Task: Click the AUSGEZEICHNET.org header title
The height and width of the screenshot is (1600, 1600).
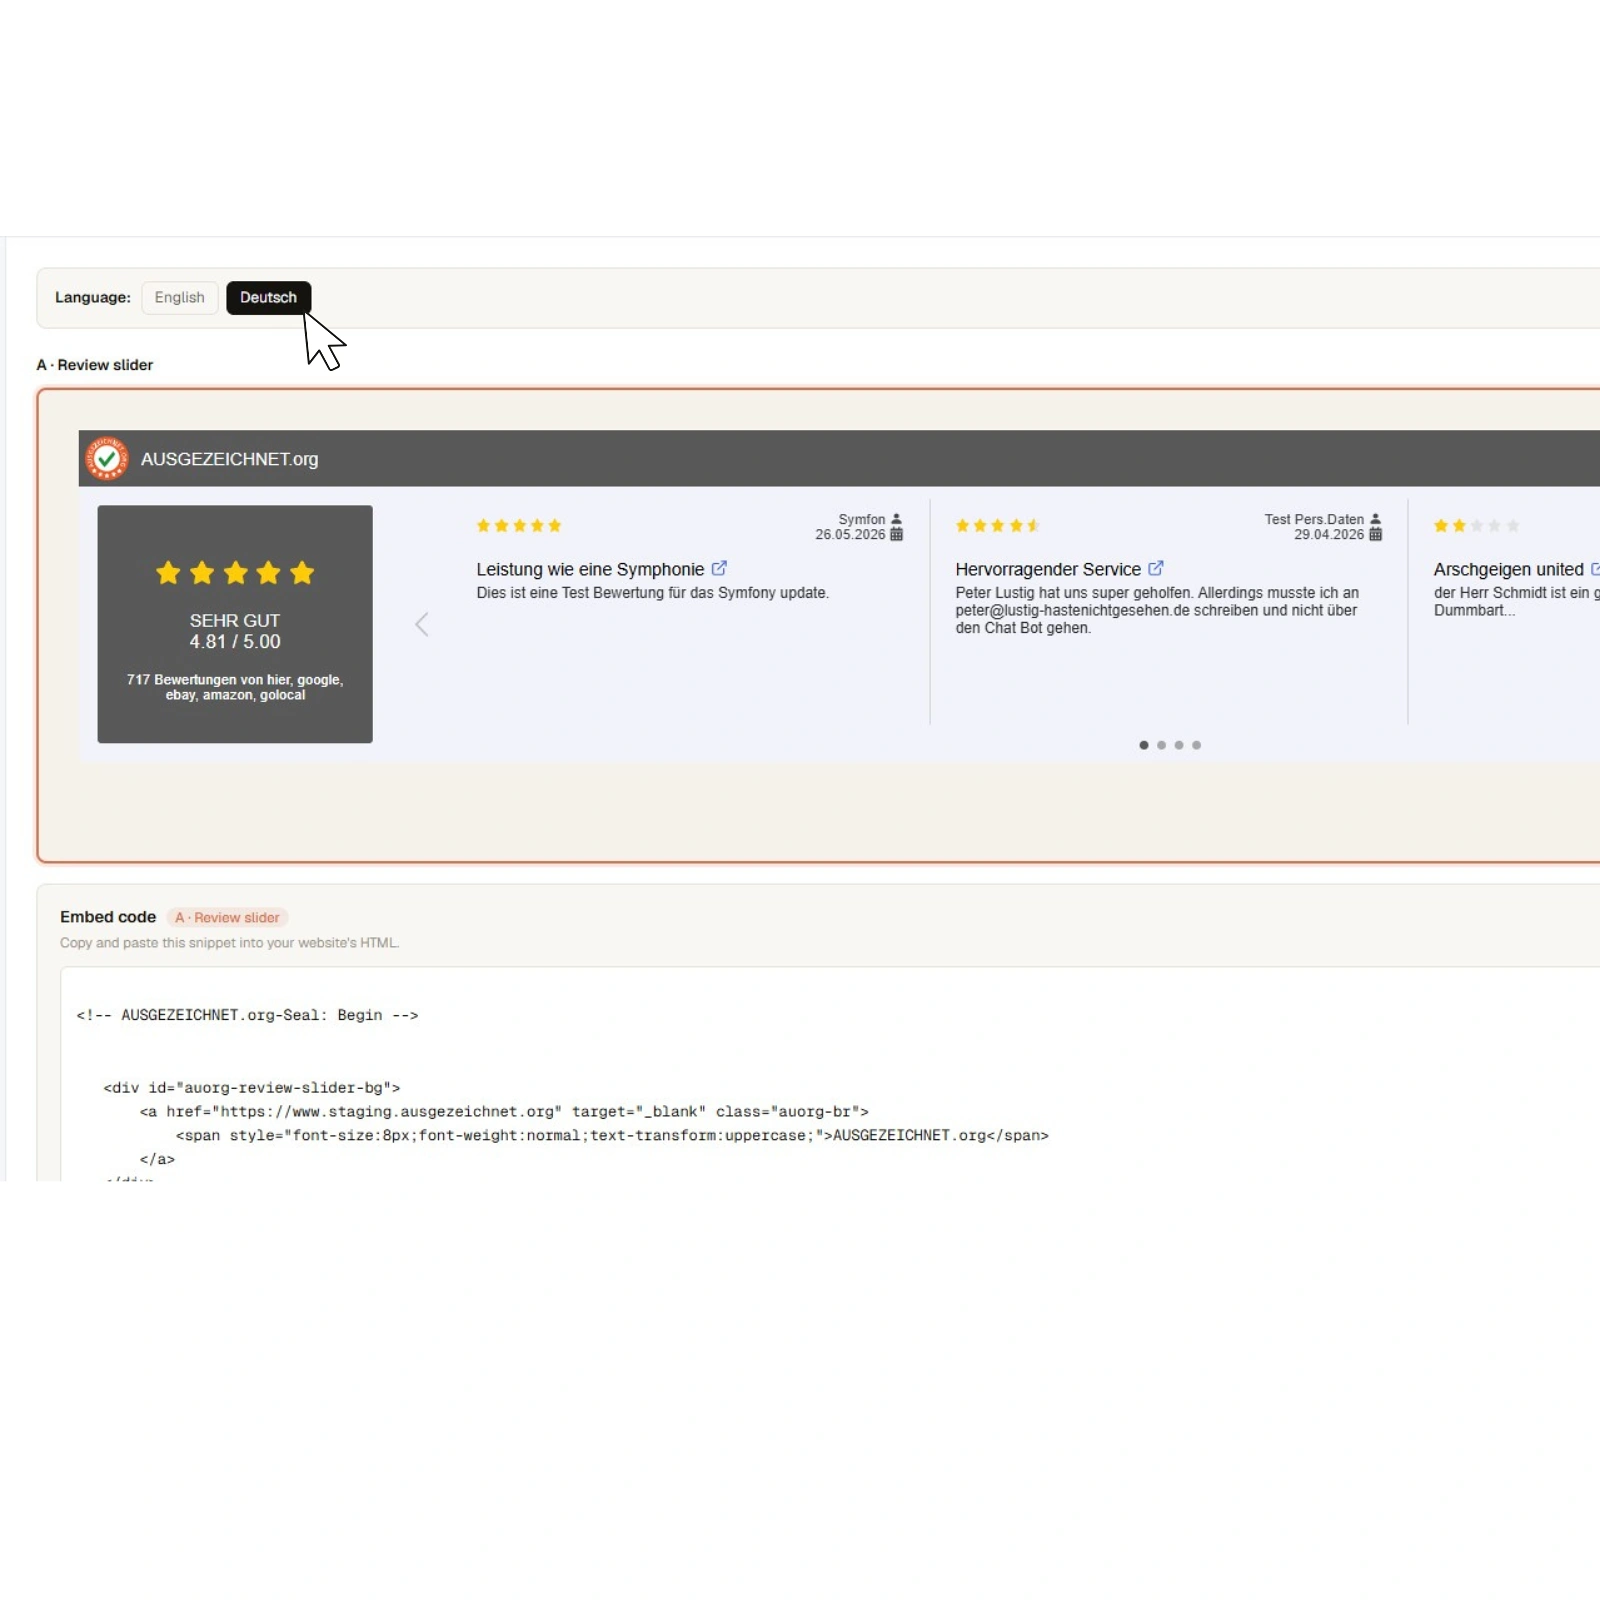Action: [x=229, y=459]
